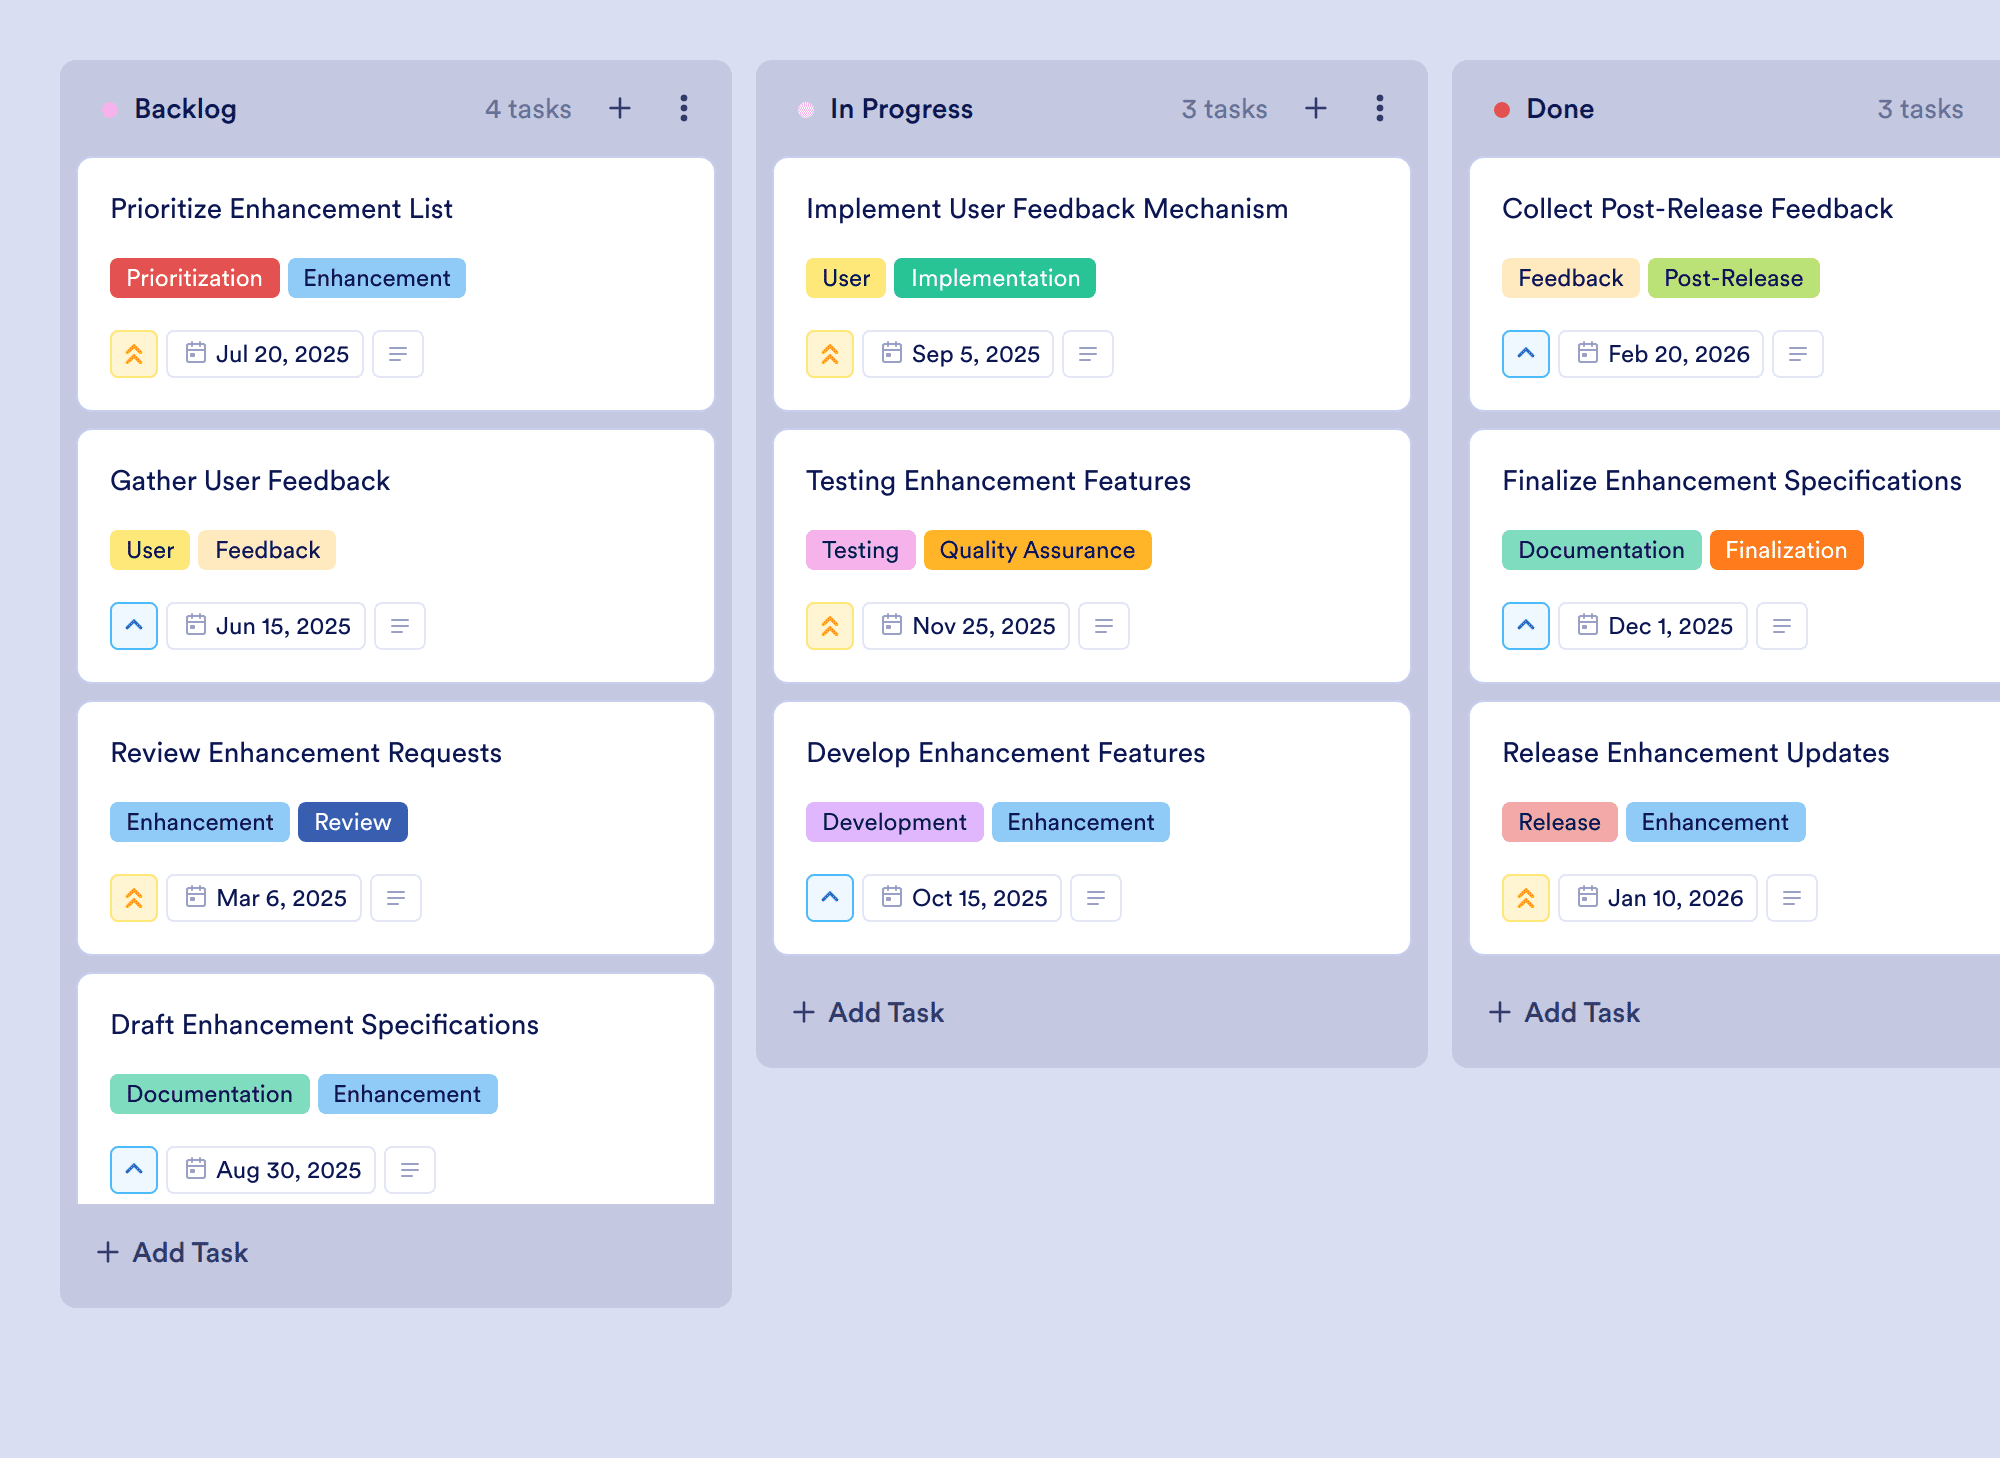This screenshot has width=2000, height=1458.
Task: Open the In Progress column kebab menu
Action: (1380, 108)
